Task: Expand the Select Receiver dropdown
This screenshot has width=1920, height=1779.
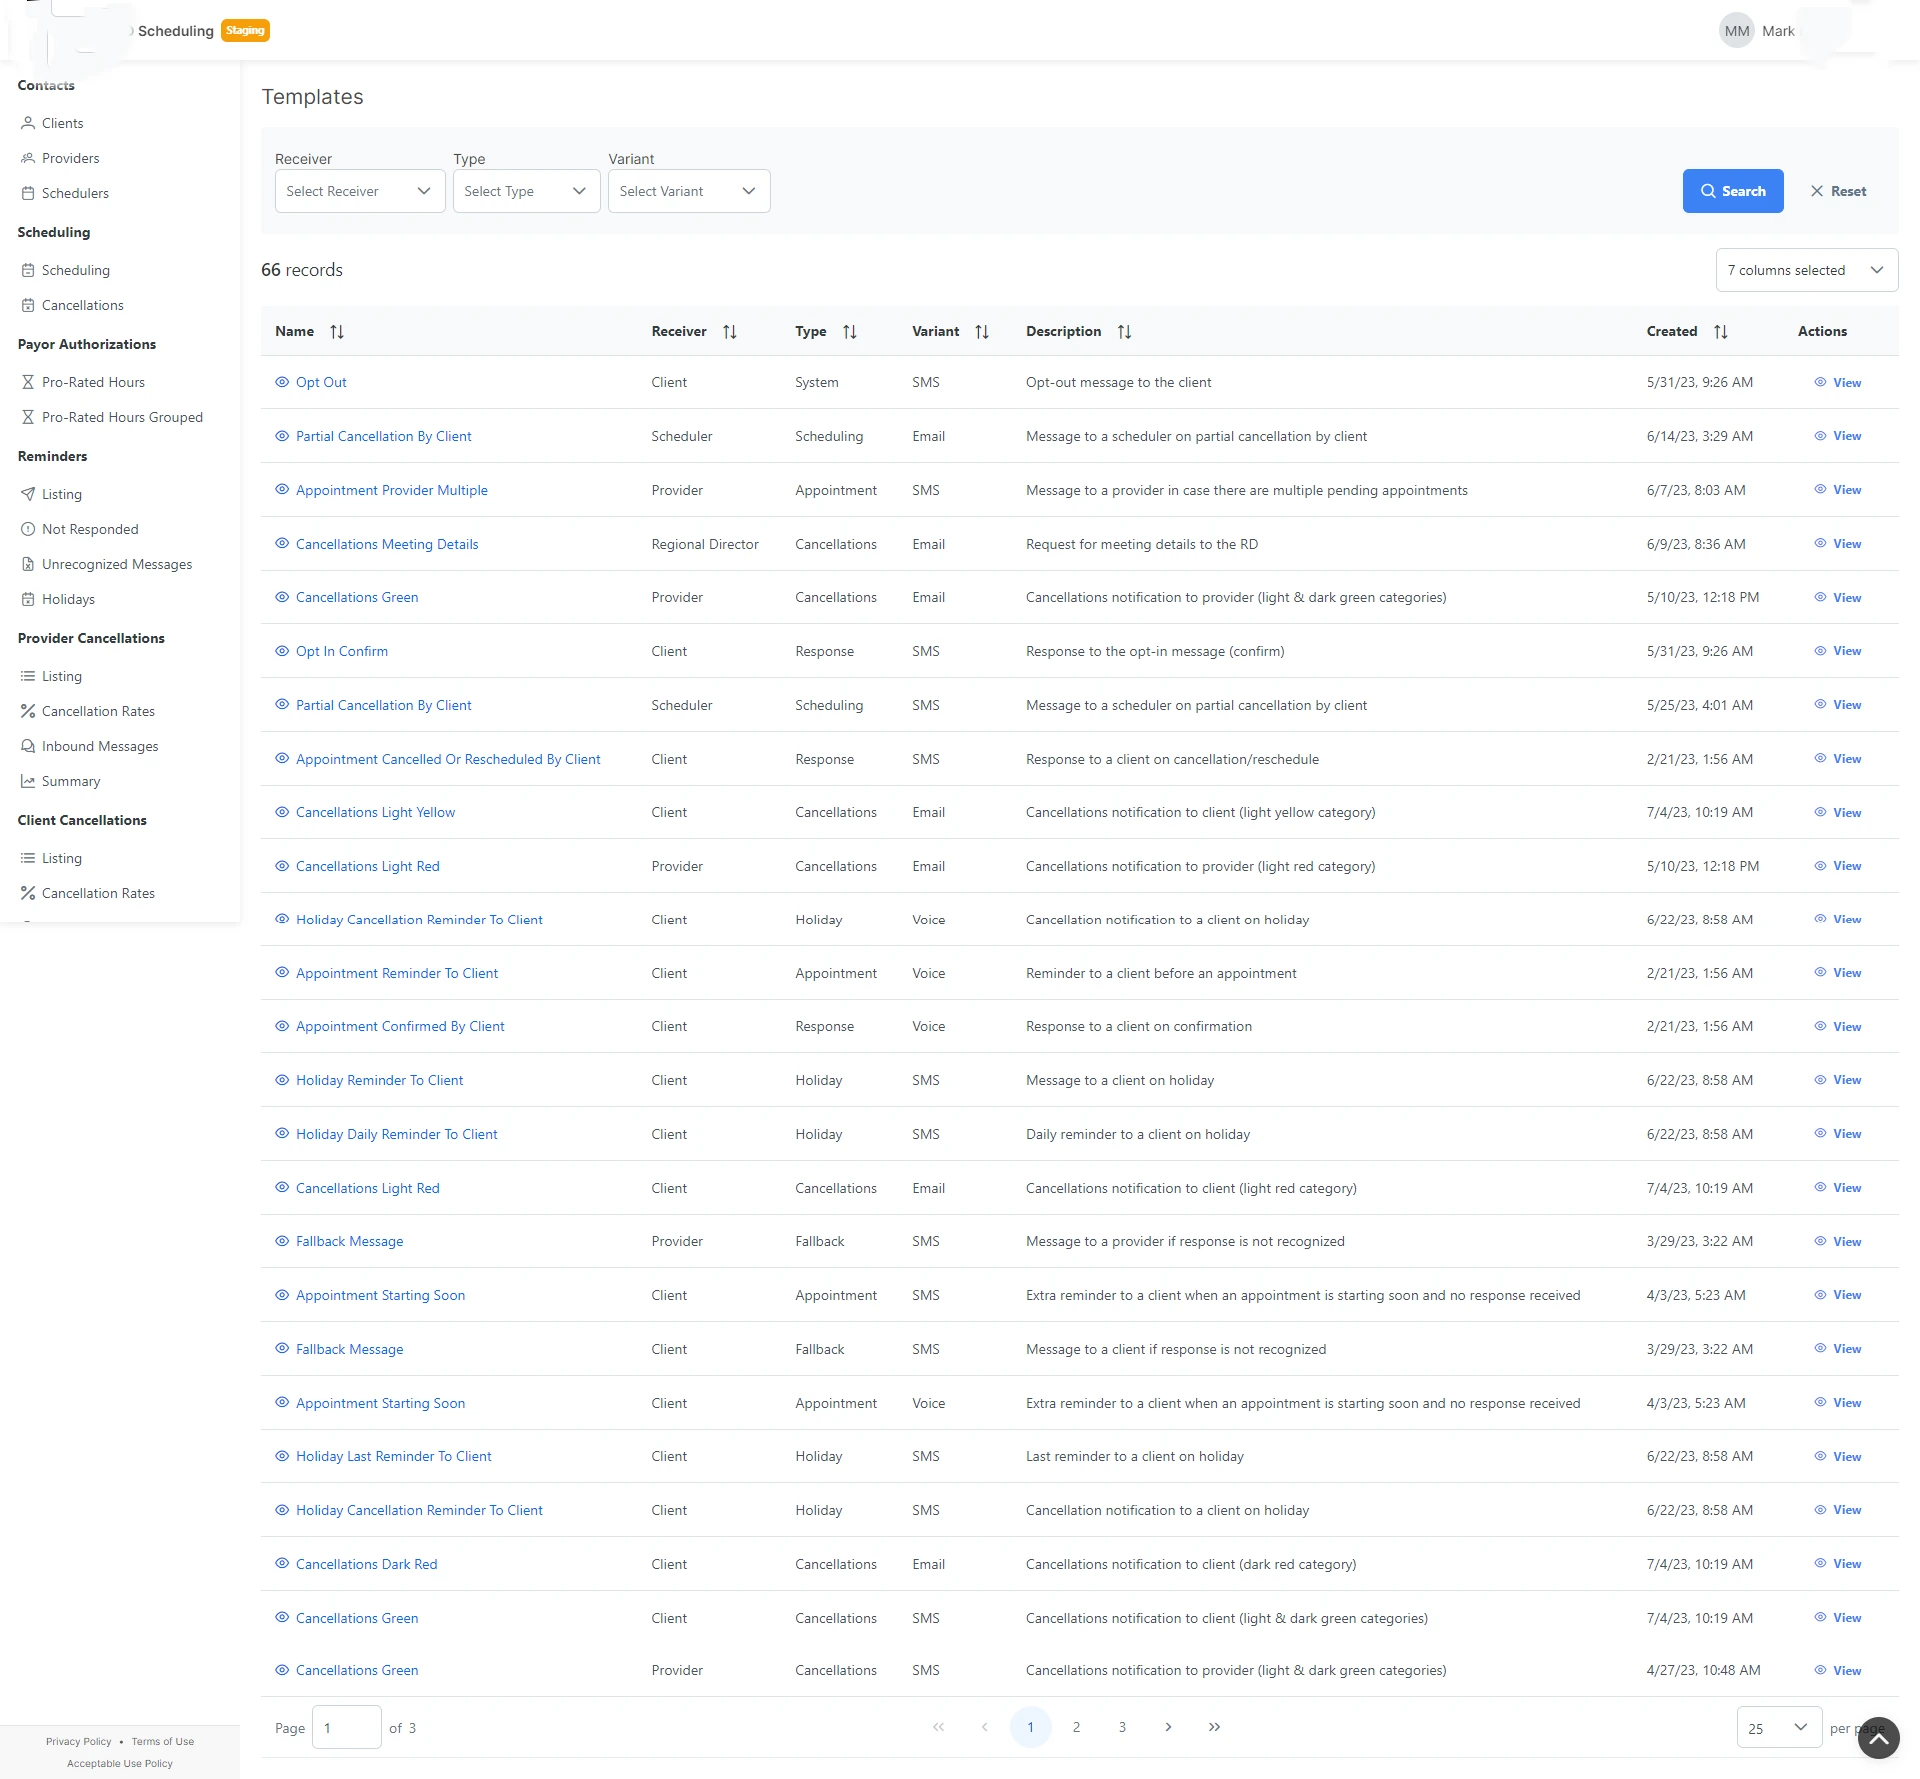Action: (x=358, y=191)
